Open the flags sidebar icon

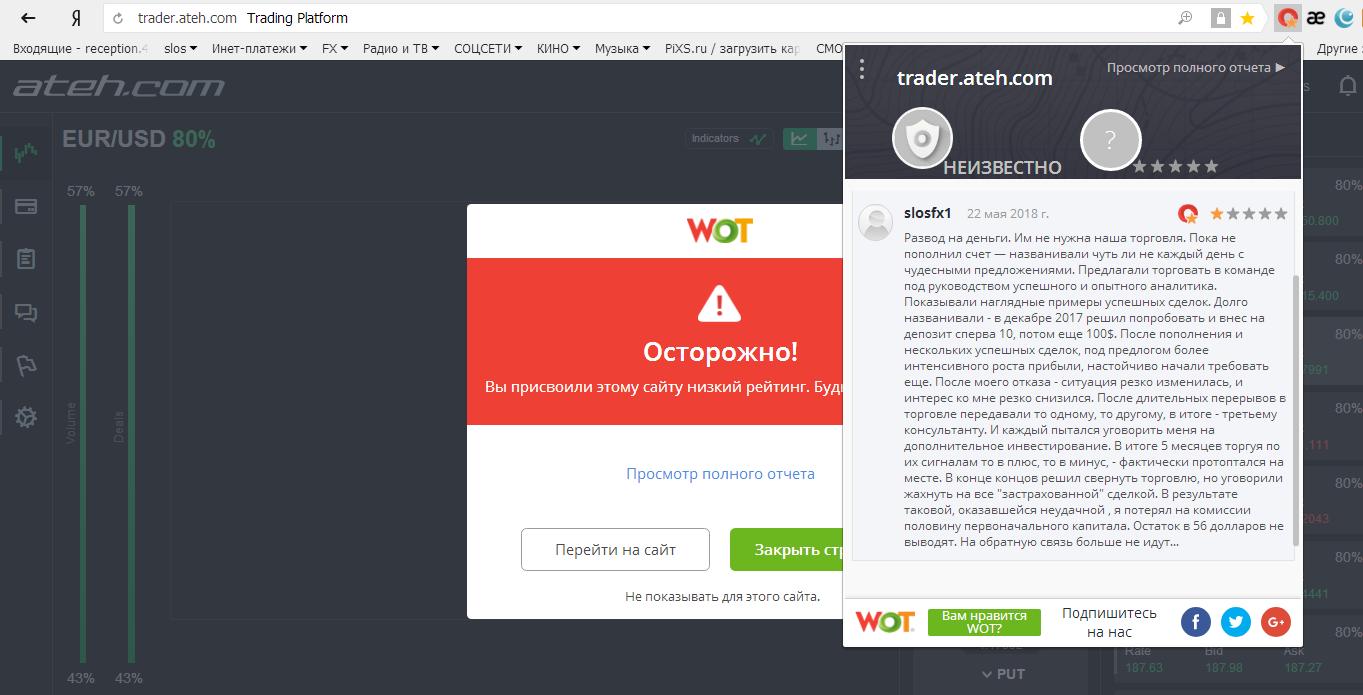click(26, 366)
